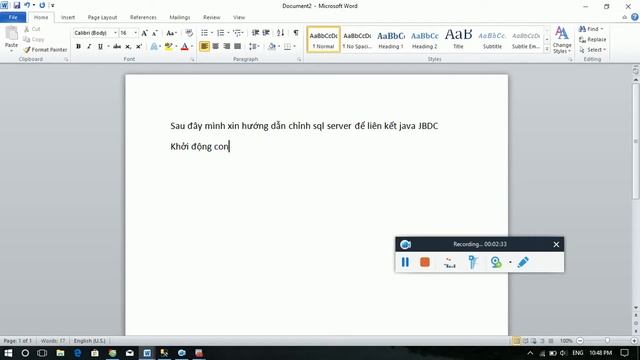The image size is (640, 360).
Task: Select Align Text Left
Action: click(204, 47)
